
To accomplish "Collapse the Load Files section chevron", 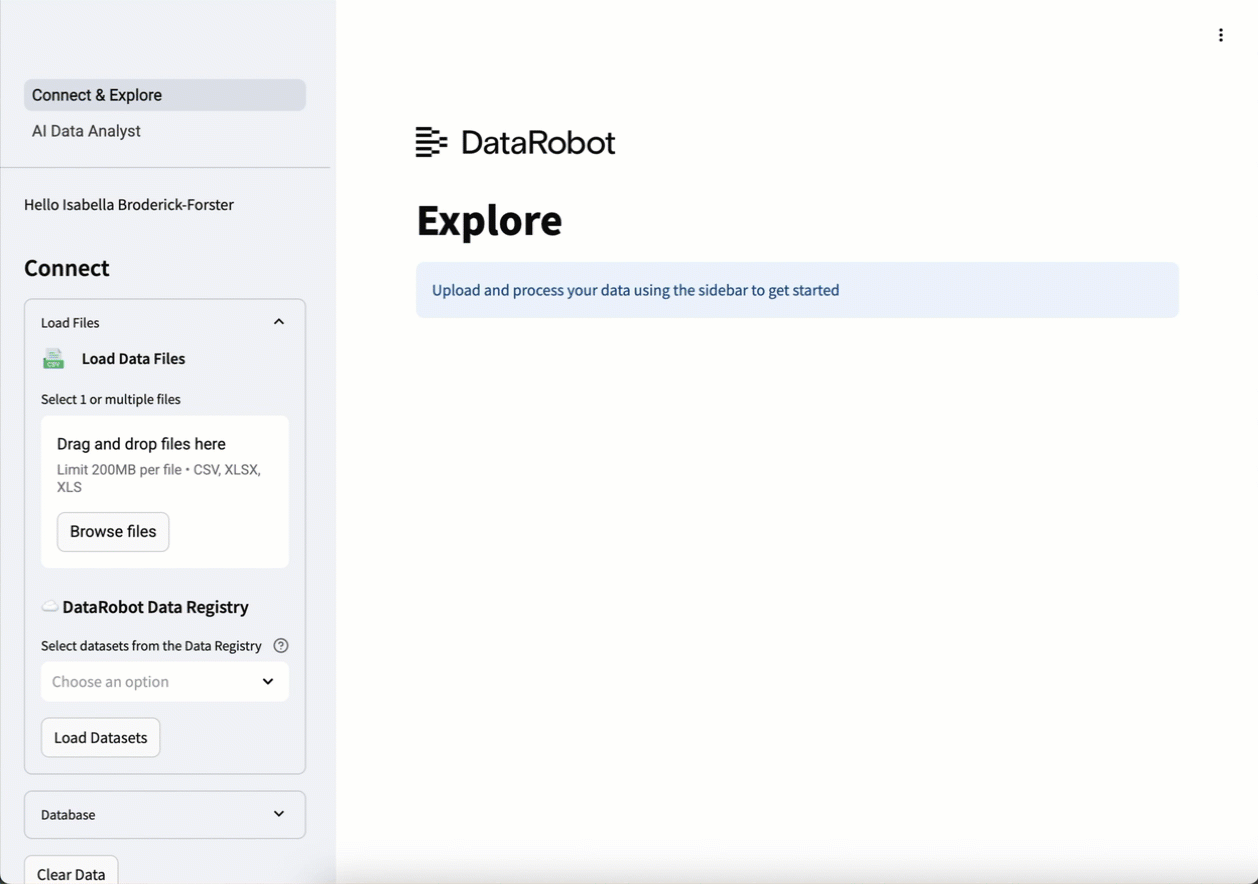I will [279, 322].
